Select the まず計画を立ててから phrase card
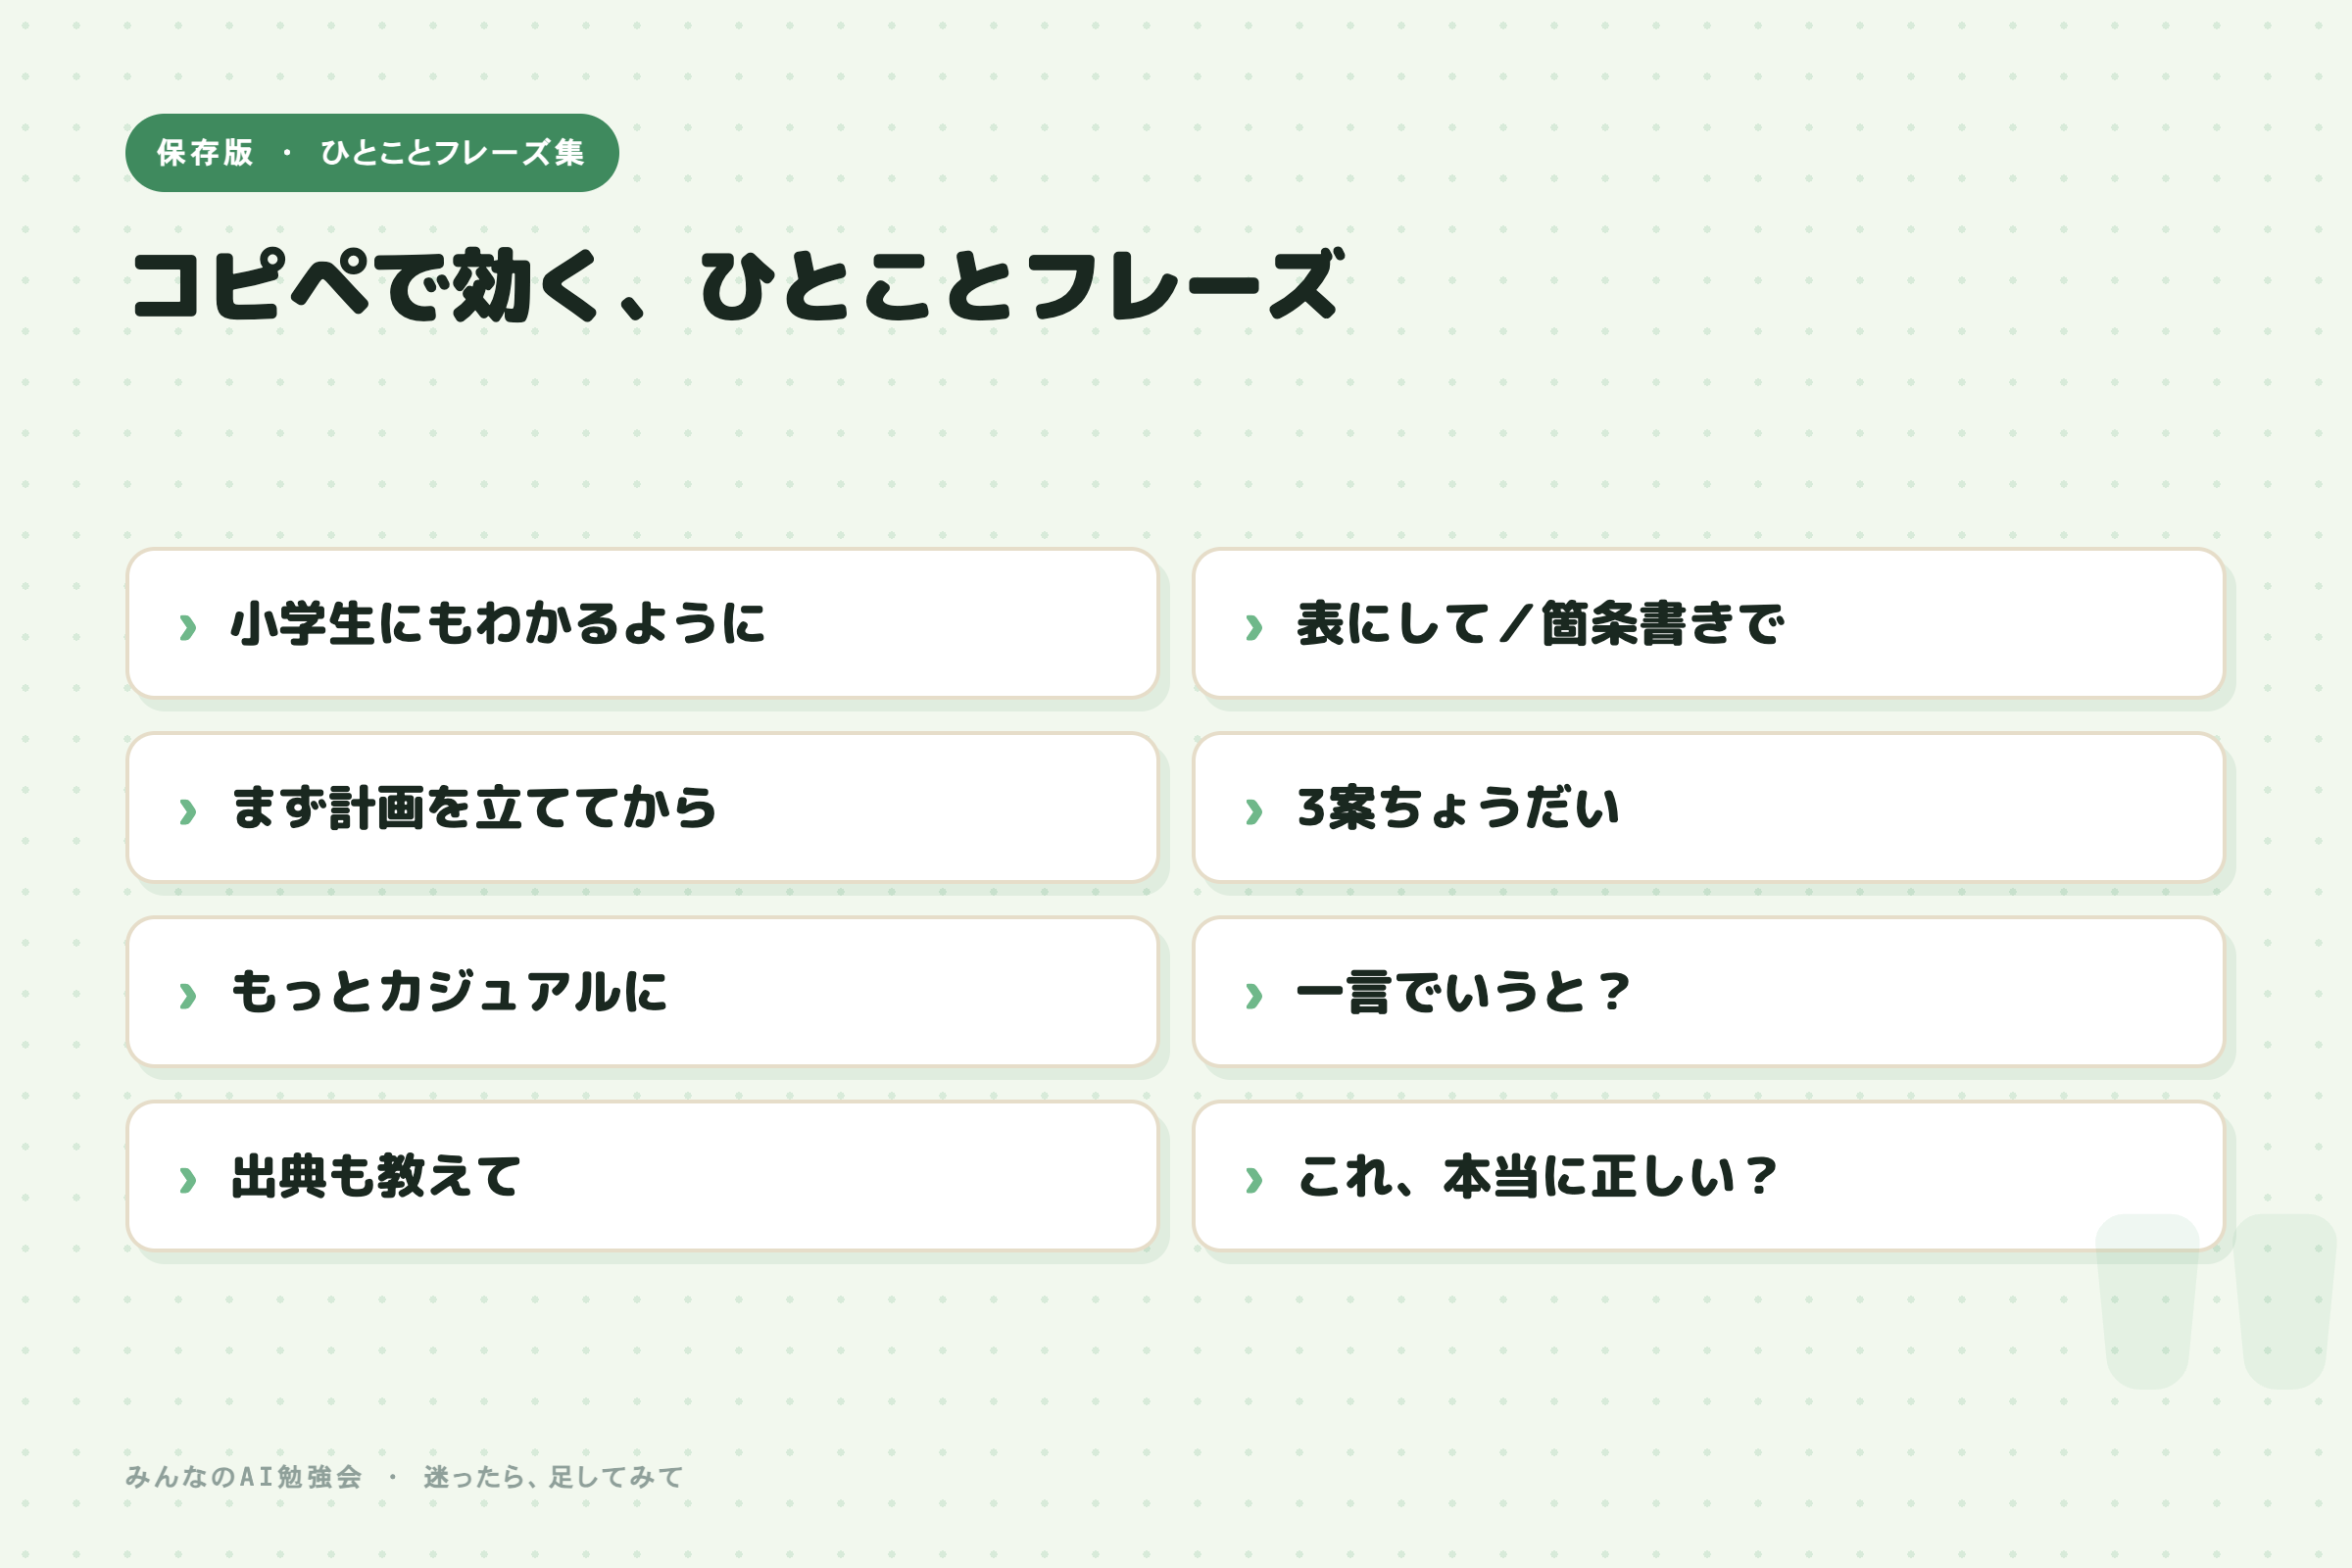 coord(642,807)
